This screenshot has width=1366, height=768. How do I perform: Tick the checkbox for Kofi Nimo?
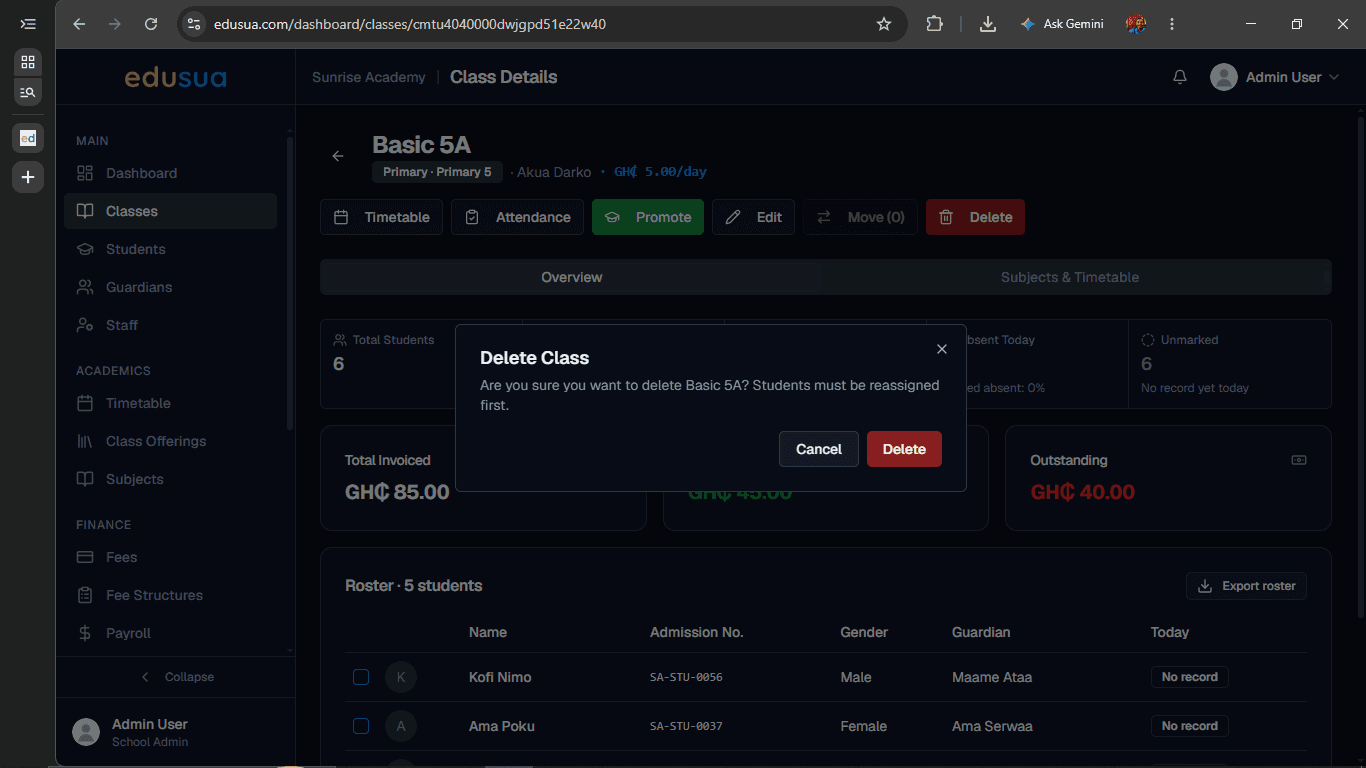pos(361,677)
